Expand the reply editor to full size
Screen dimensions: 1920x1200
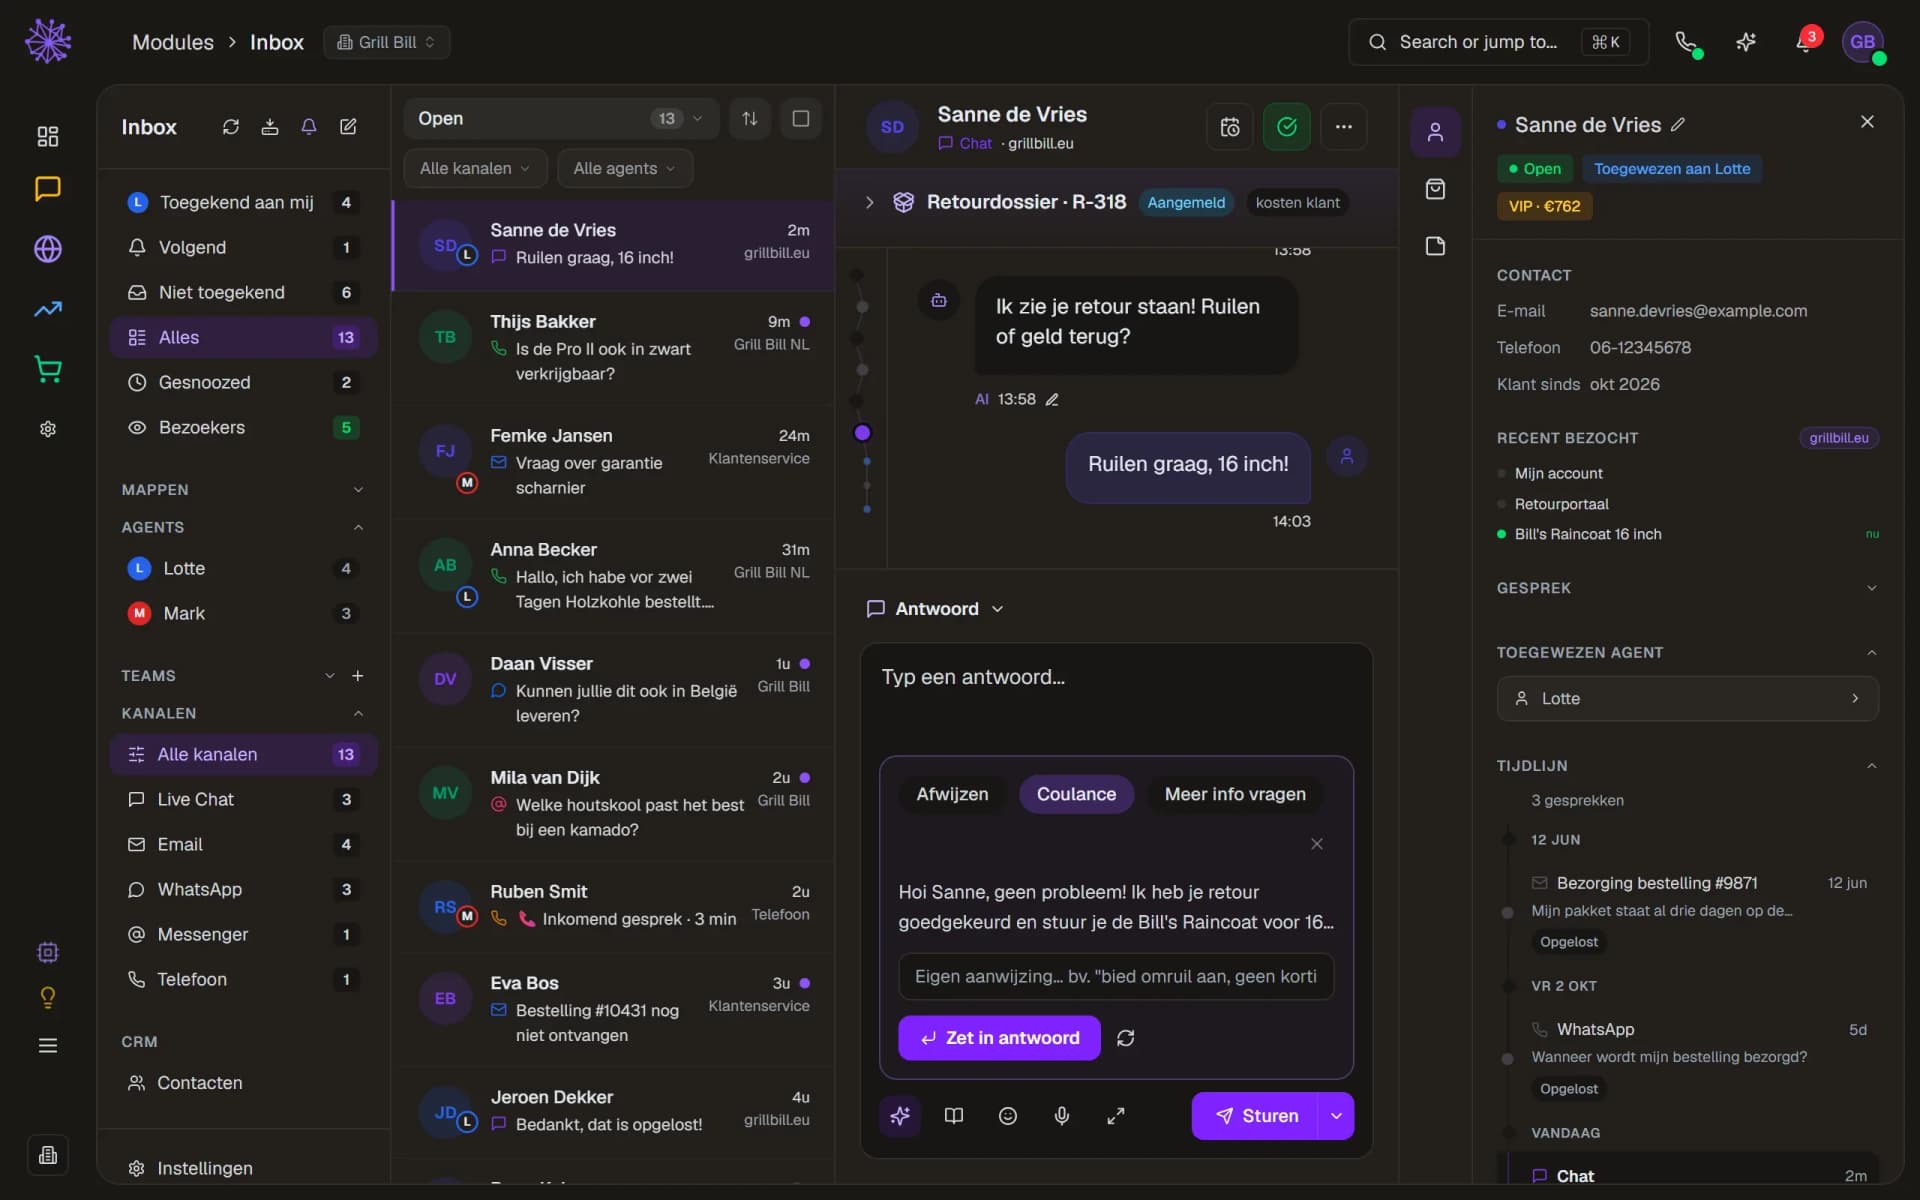[1116, 1116]
